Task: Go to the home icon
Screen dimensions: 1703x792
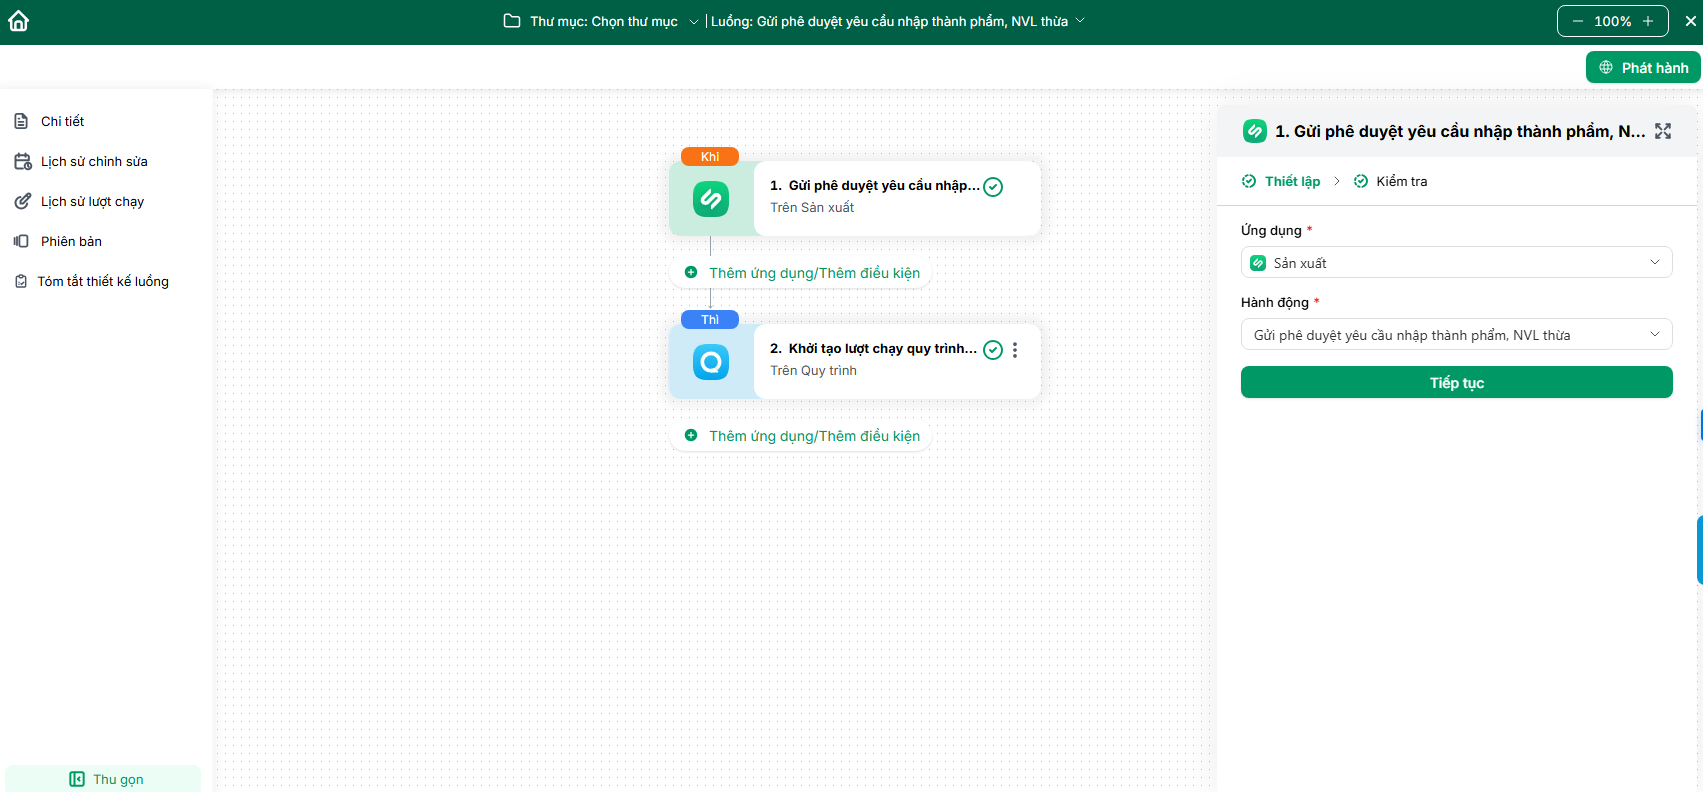Action: coord(19,21)
